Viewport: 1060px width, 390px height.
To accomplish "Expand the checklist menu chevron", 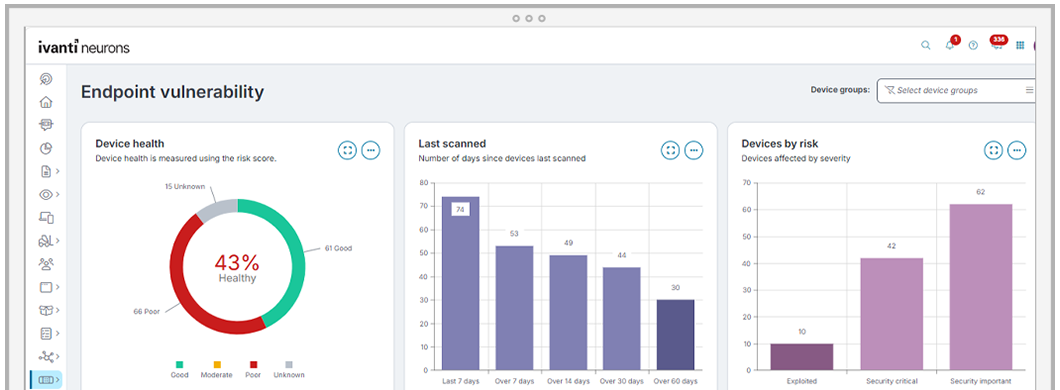I will tap(58, 333).
